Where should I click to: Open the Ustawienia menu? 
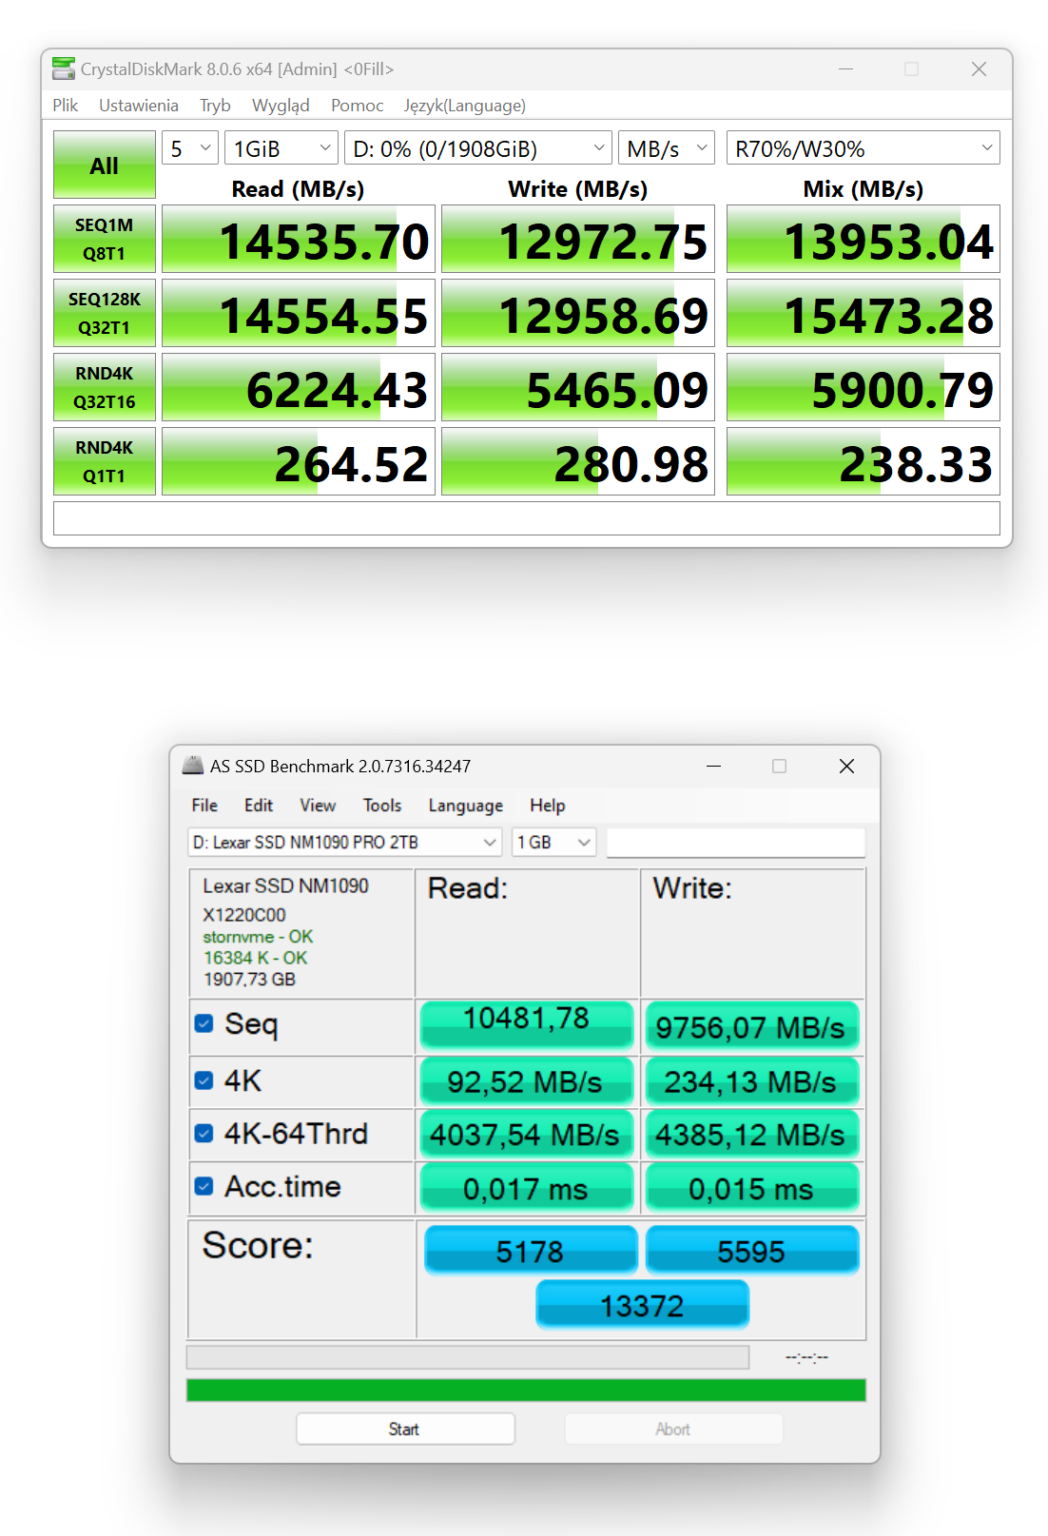(138, 105)
